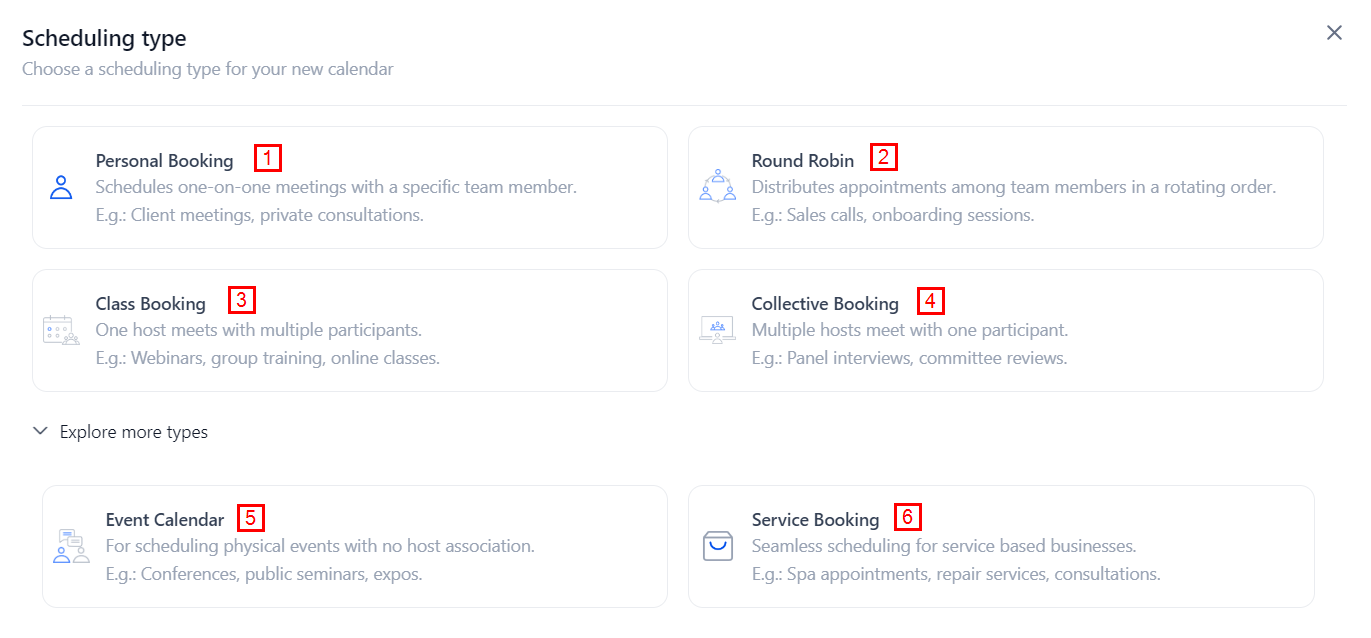Click the Round Robin rotating team icon
1371x638 pixels.
pos(717,187)
